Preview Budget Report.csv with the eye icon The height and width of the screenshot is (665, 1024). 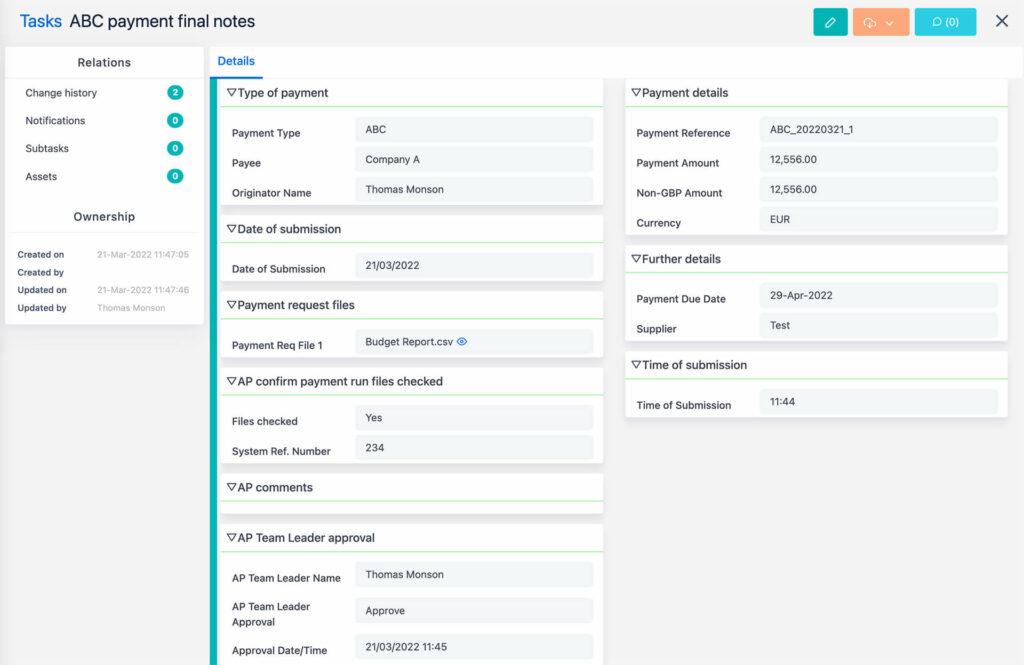462,342
